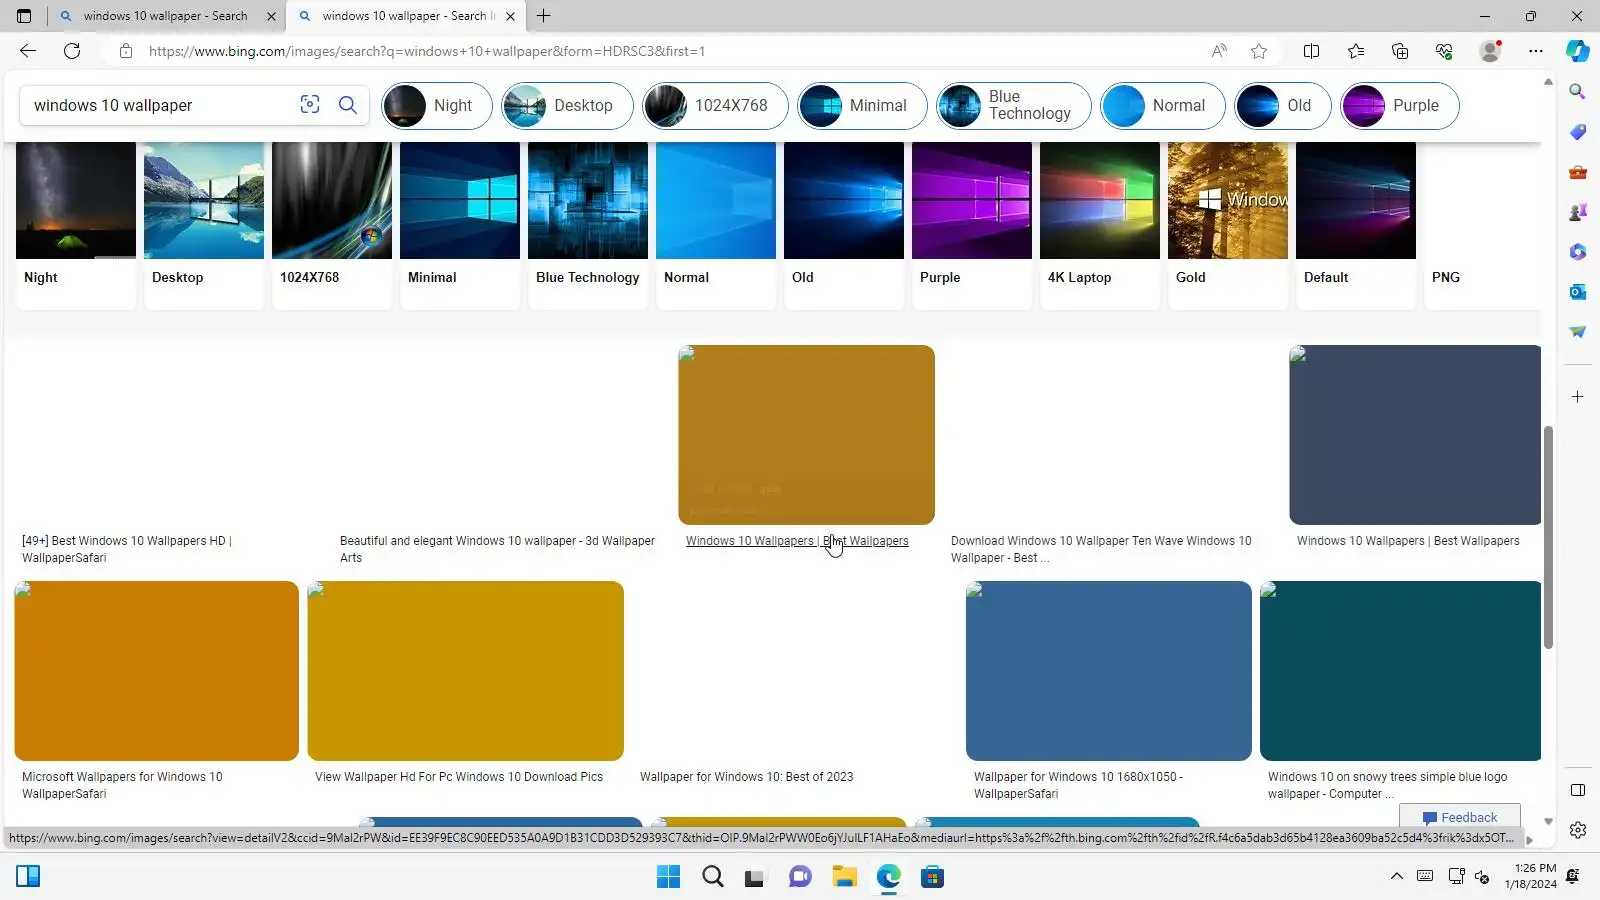Open 'Wallpaper for Windows 10: Best of 2023' link
Screen dimensions: 1600x900
point(747,777)
